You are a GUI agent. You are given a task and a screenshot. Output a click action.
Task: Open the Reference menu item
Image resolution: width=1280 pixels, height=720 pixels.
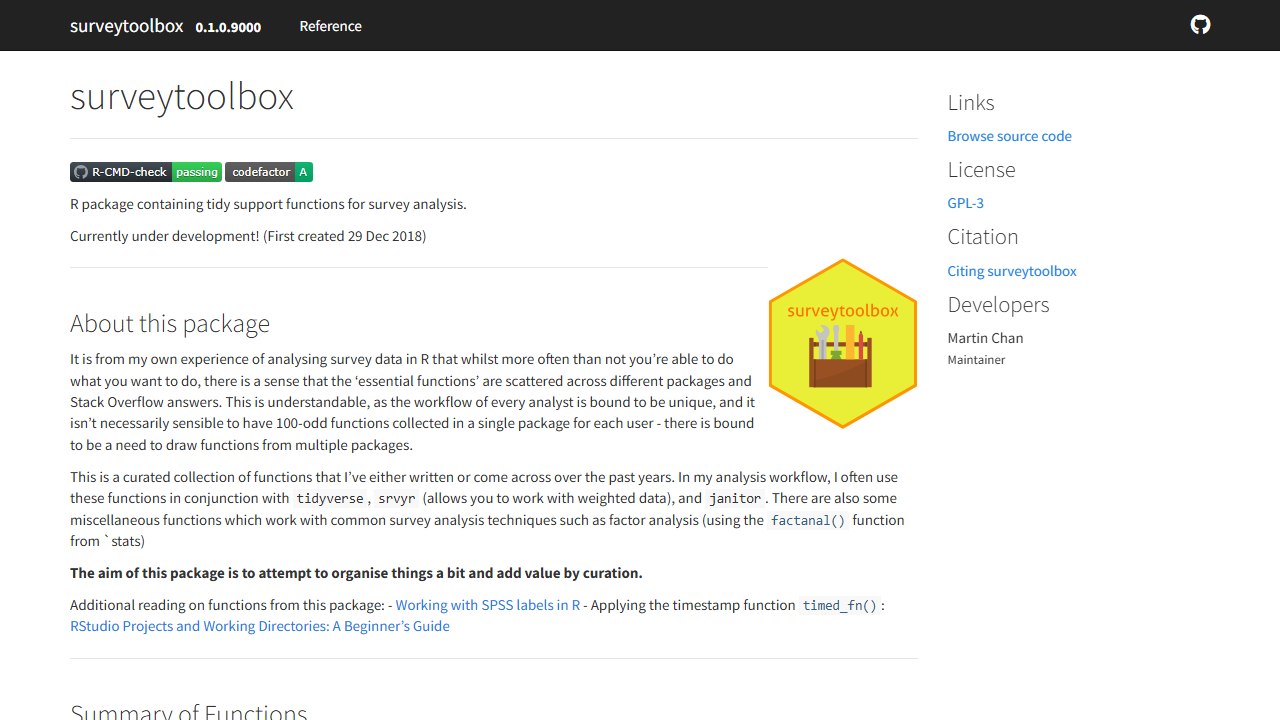(x=331, y=26)
